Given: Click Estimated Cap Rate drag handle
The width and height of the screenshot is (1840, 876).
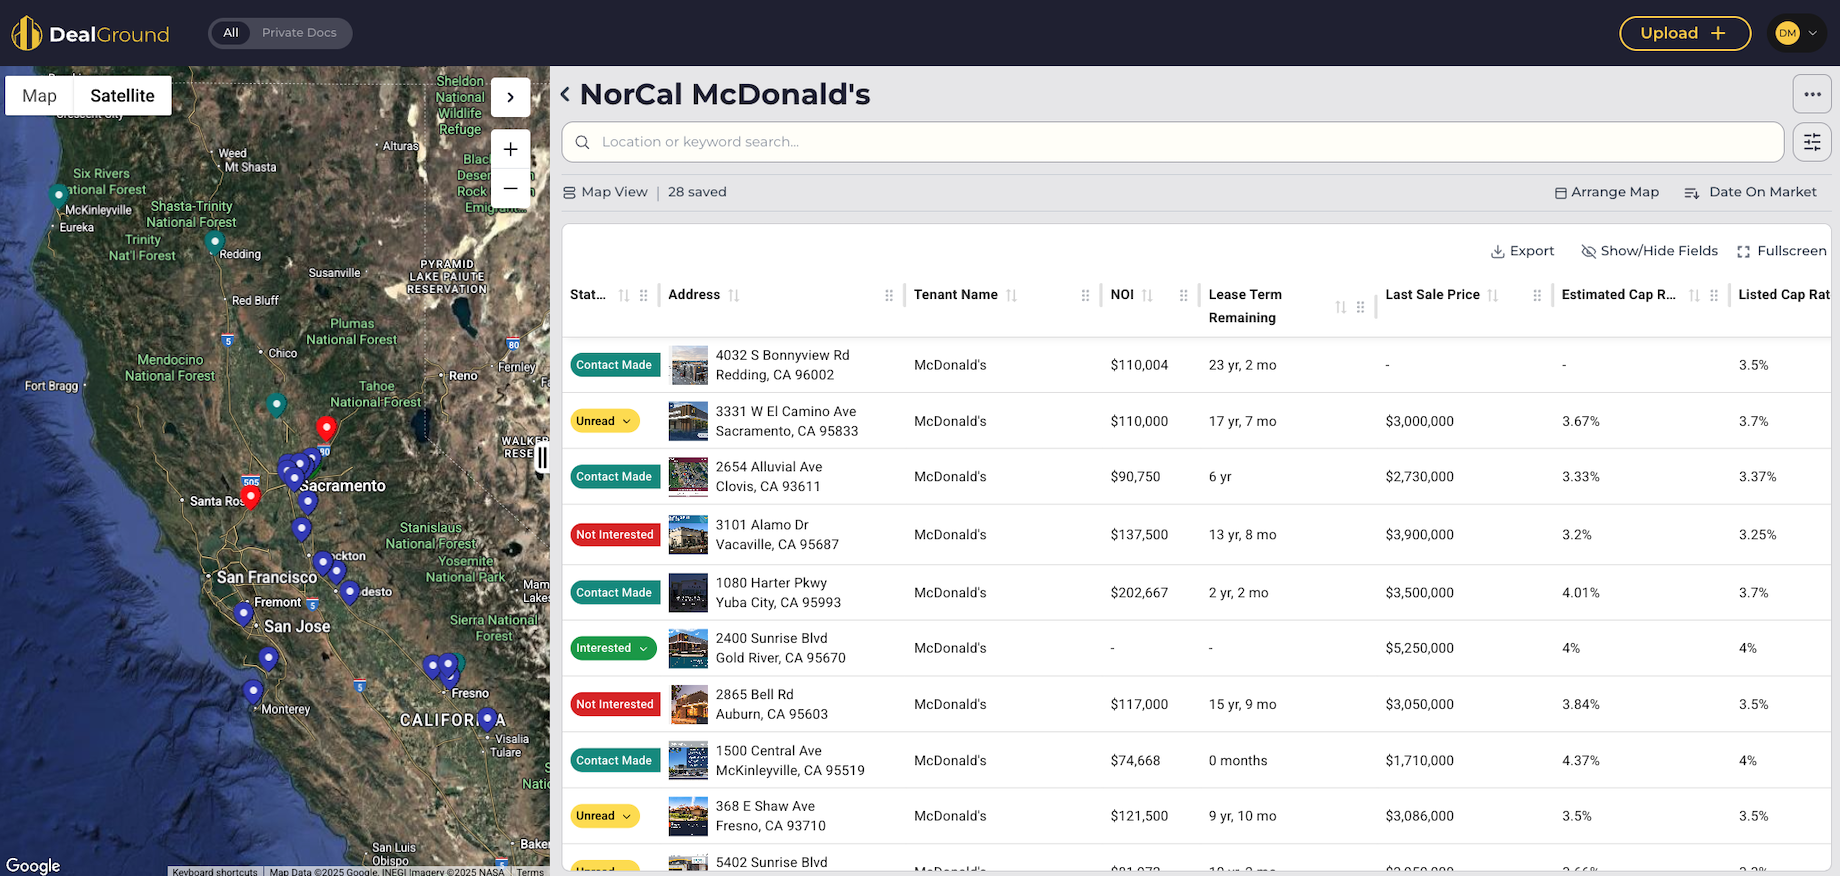Looking at the screenshot, I should [x=1714, y=295].
